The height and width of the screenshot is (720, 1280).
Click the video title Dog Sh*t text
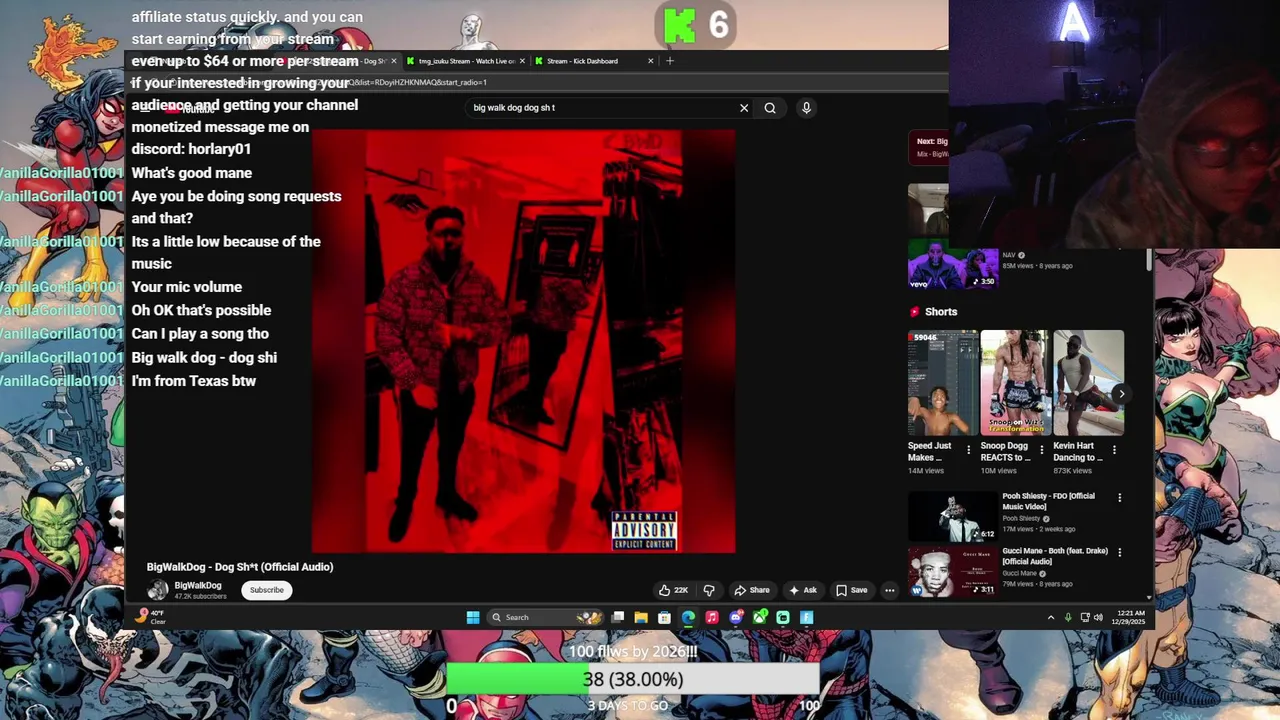click(x=240, y=567)
